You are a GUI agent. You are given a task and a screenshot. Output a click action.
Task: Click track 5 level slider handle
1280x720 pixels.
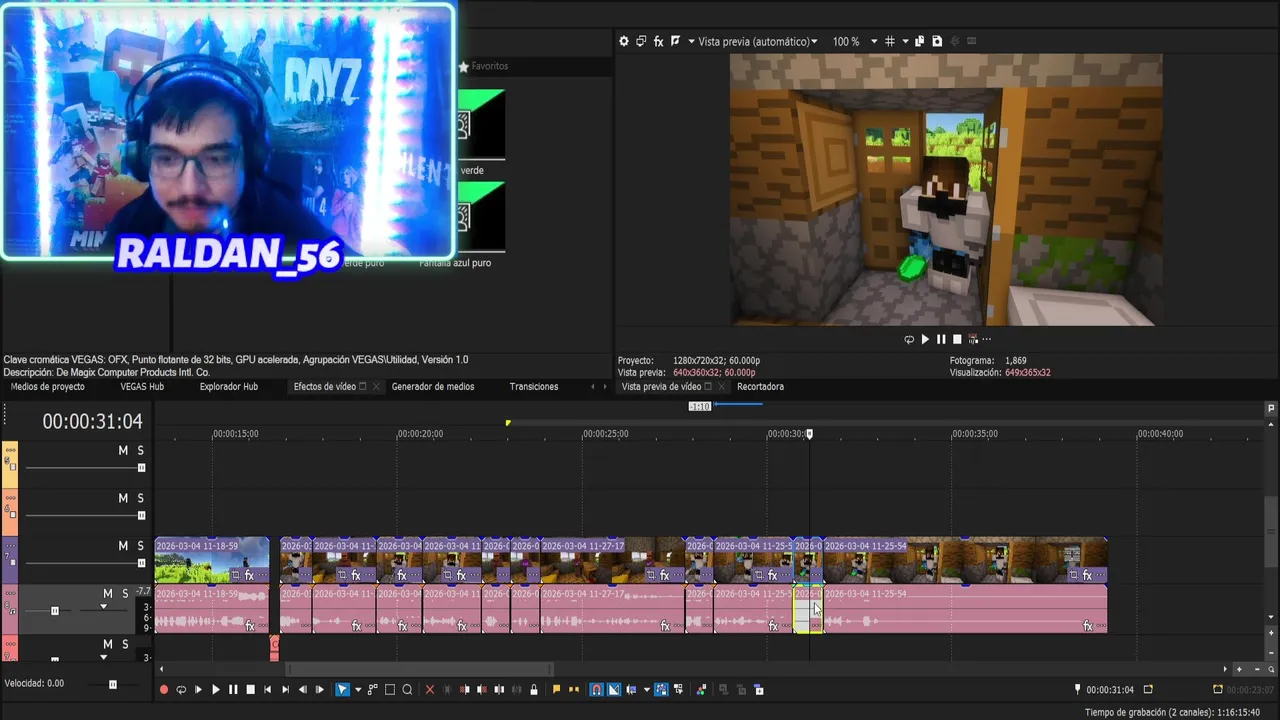click(x=141, y=468)
